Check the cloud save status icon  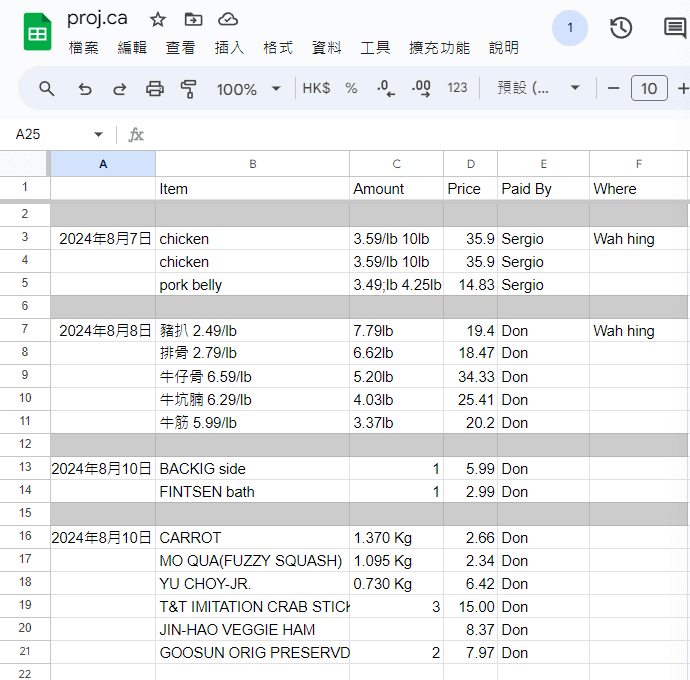(x=228, y=19)
